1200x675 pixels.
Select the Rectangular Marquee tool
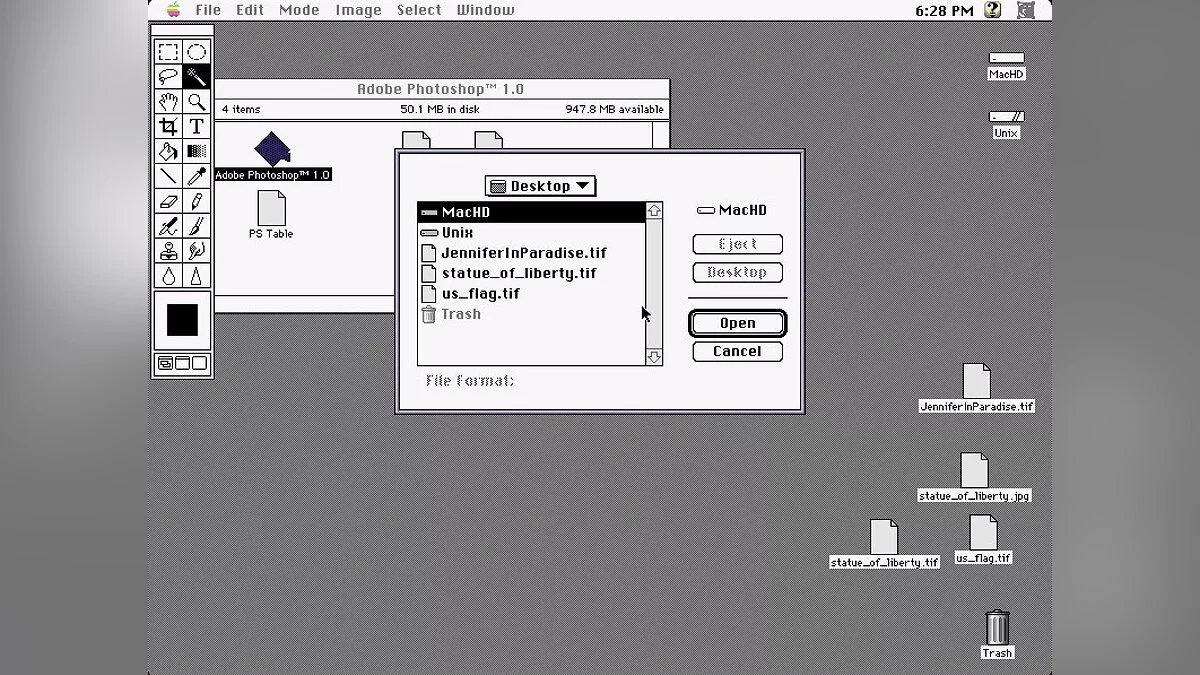(168, 52)
